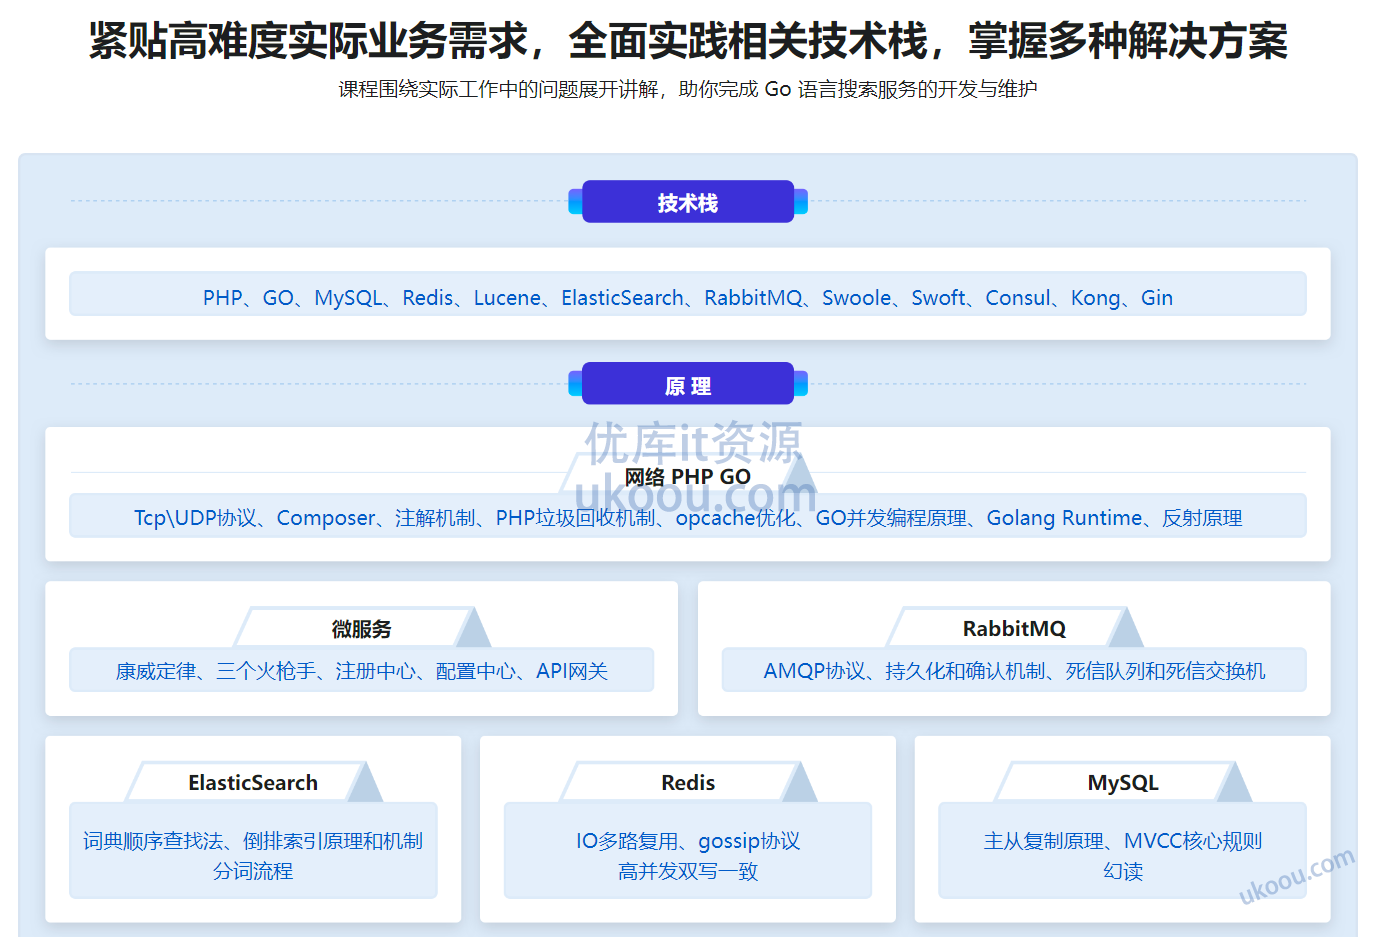Click the RabbitMQ card title
Screen dimensions: 1387x937
(x=1014, y=628)
